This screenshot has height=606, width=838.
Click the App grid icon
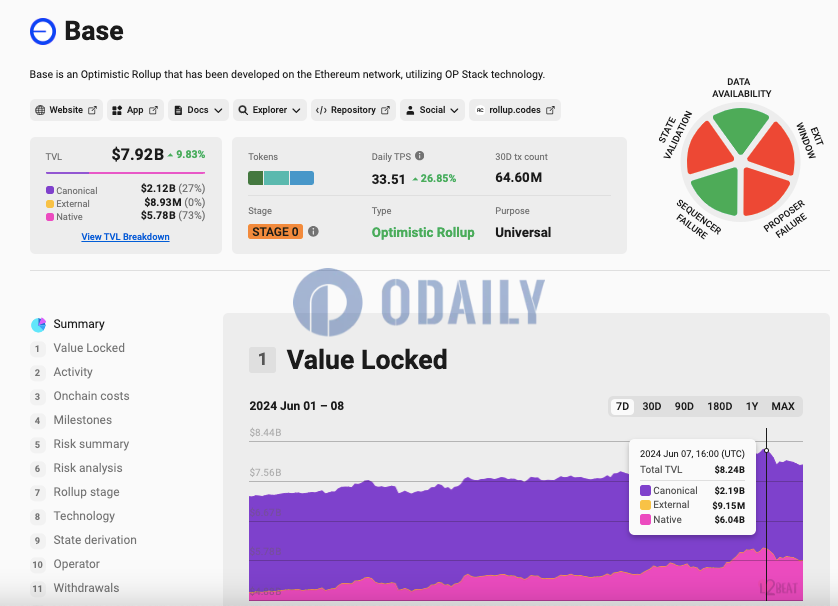(x=117, y=110)
